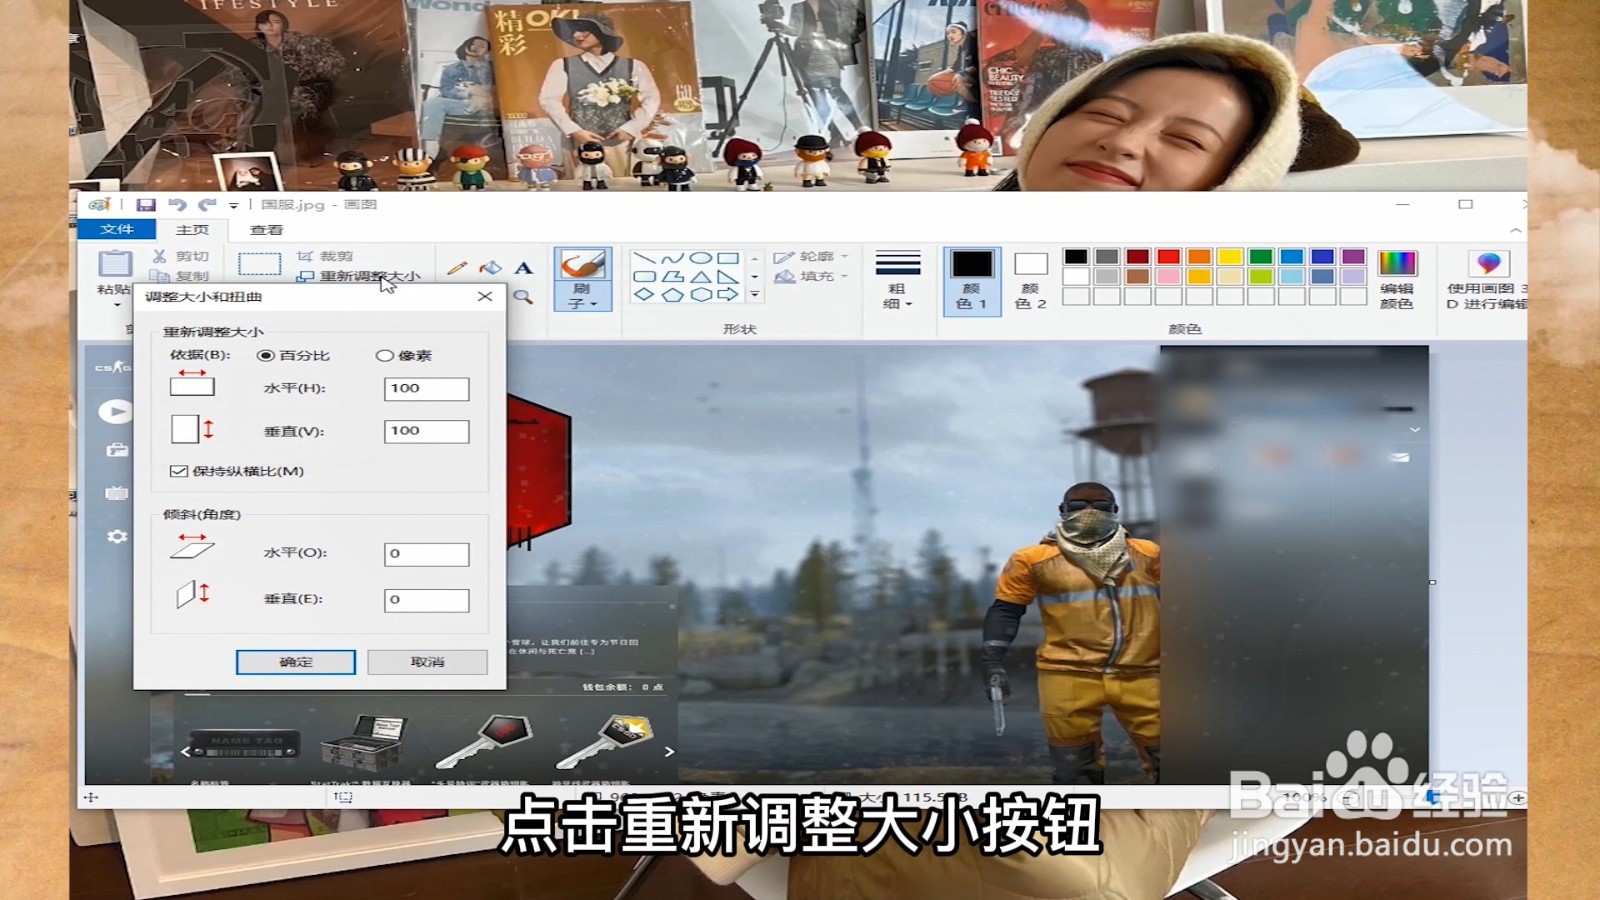Image resolution: width=1600 pixels, height=900 pixels.
Task: Select the Pencil tool
Action: coord(457,268)
